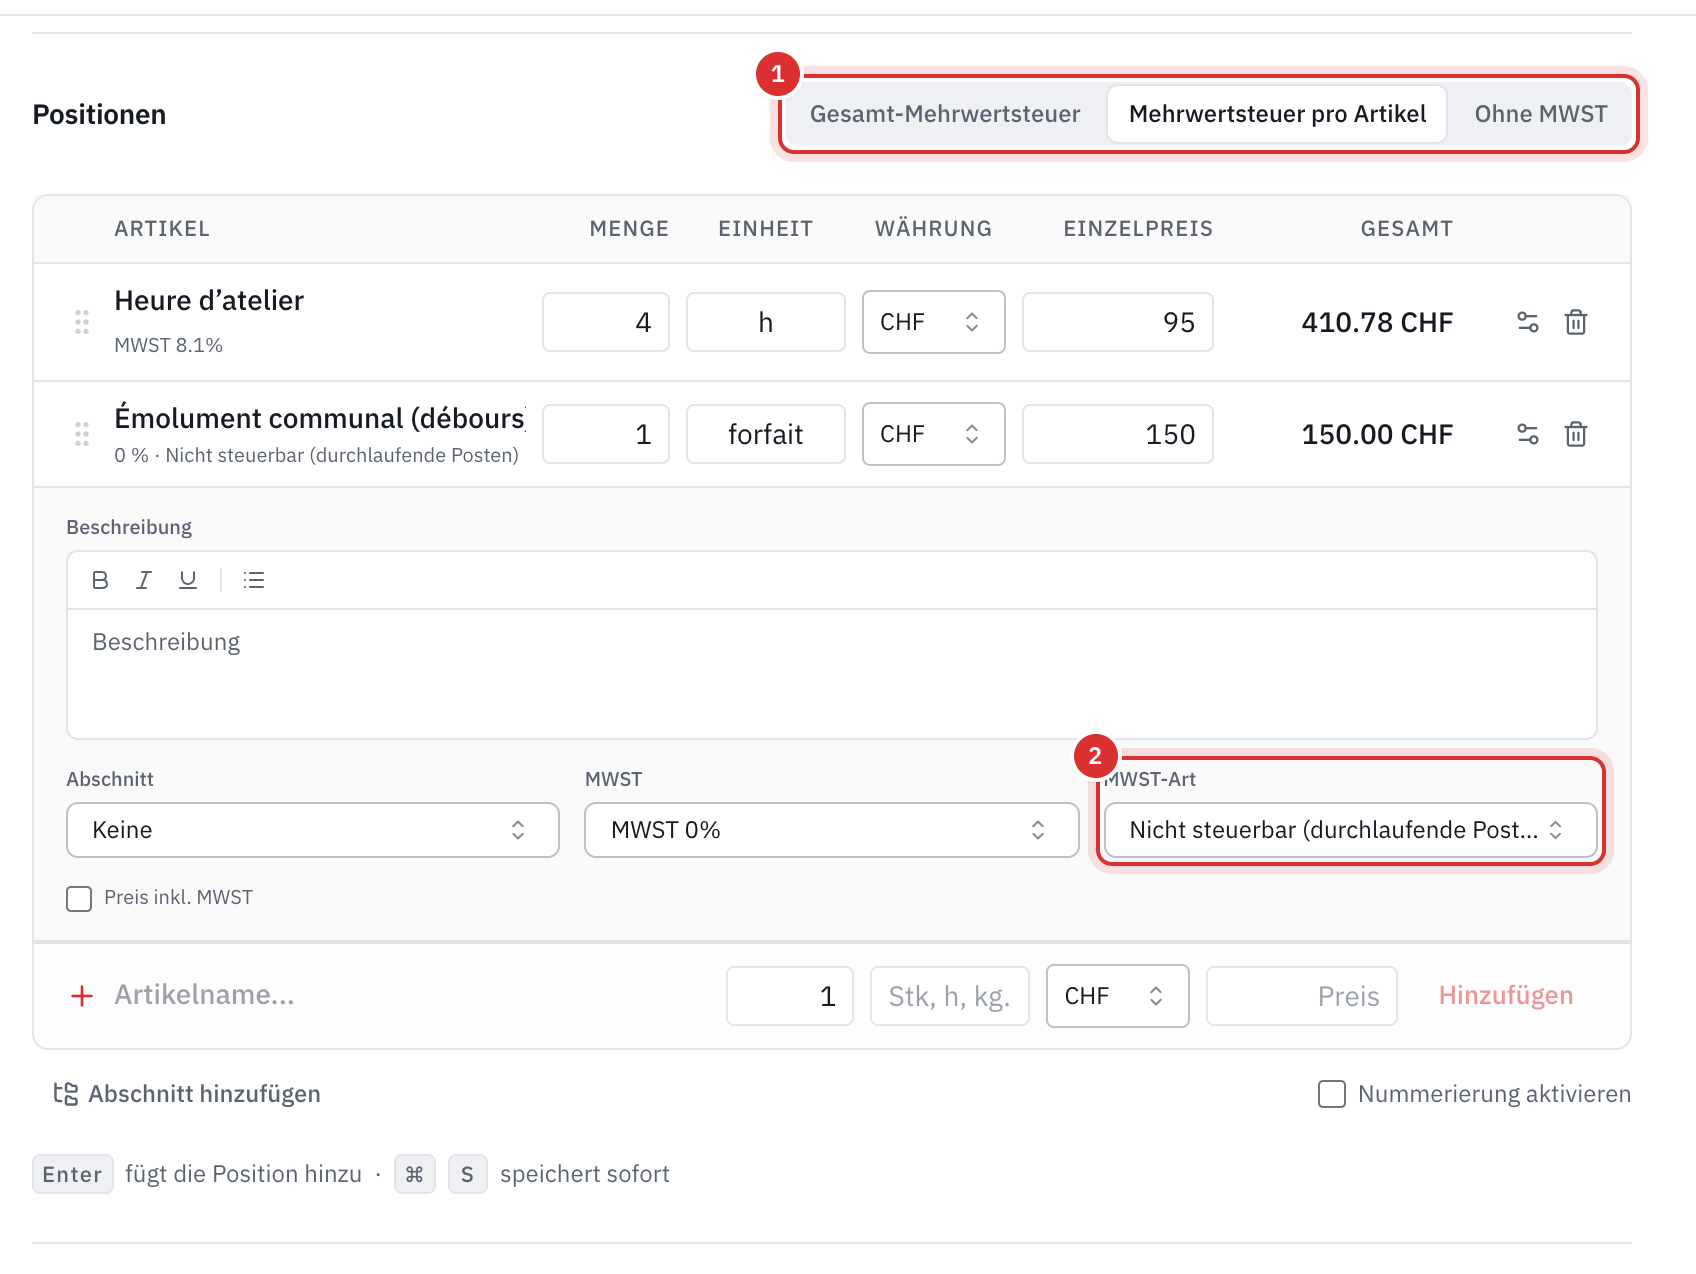Image resolution: width=1696 pixels, height=1274 pixels.
Task: Open the MWST-Art dropdown
Action: (1350, 830)
